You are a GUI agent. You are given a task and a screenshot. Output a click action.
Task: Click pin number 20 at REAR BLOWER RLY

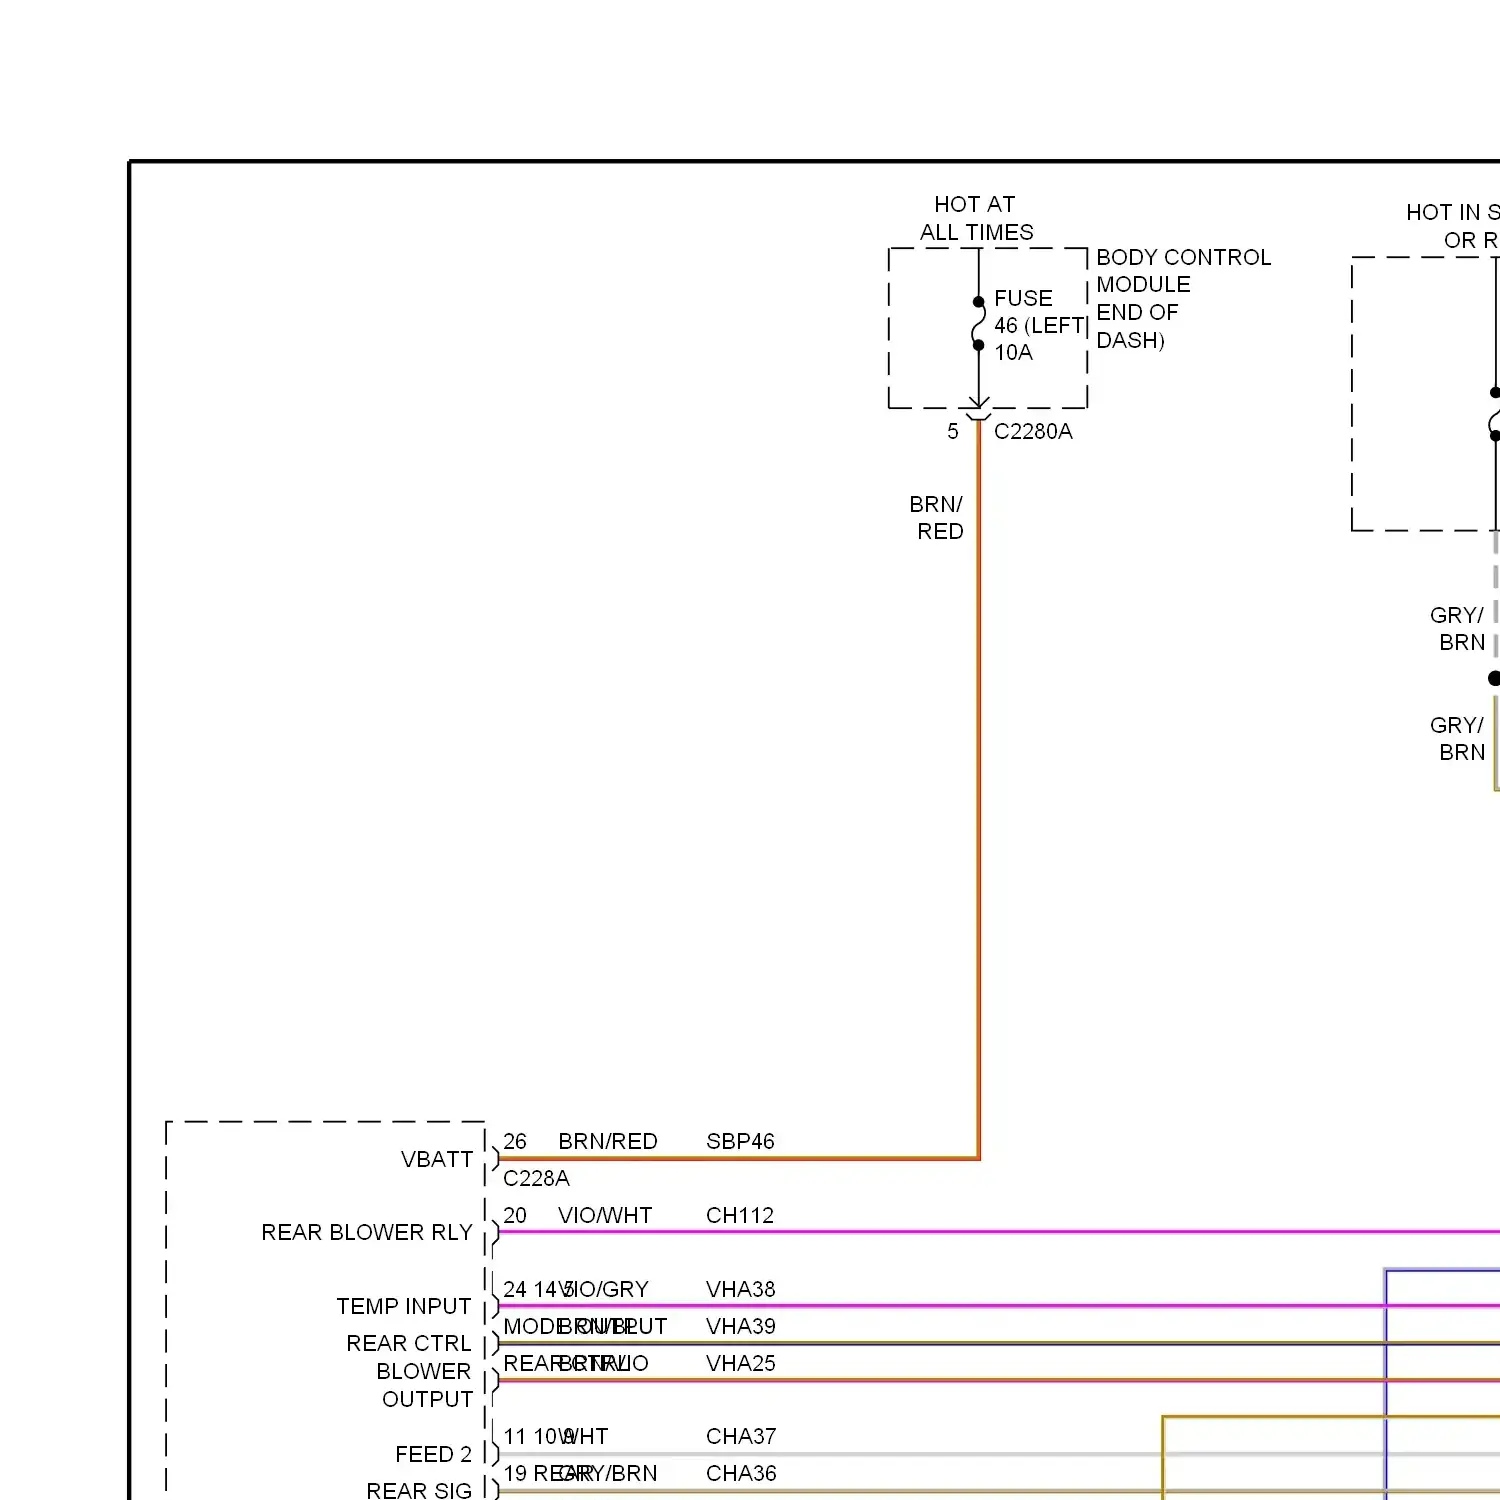pos(515,1215)
